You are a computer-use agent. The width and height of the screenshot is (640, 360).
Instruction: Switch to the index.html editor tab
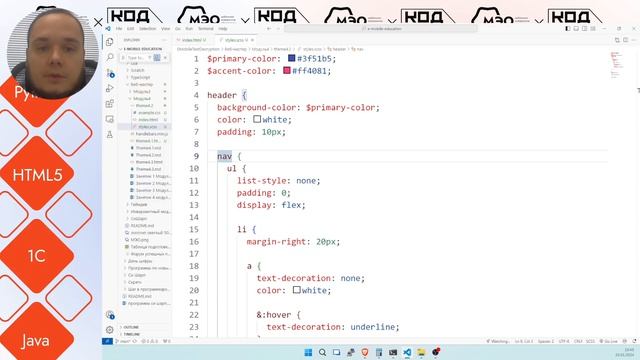click(x=193, y=40)
